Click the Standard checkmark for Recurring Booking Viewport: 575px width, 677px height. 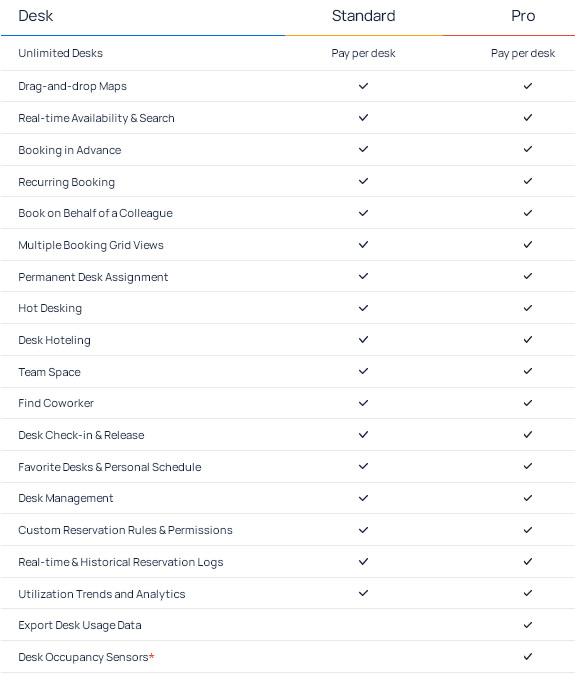pos(363,181)
